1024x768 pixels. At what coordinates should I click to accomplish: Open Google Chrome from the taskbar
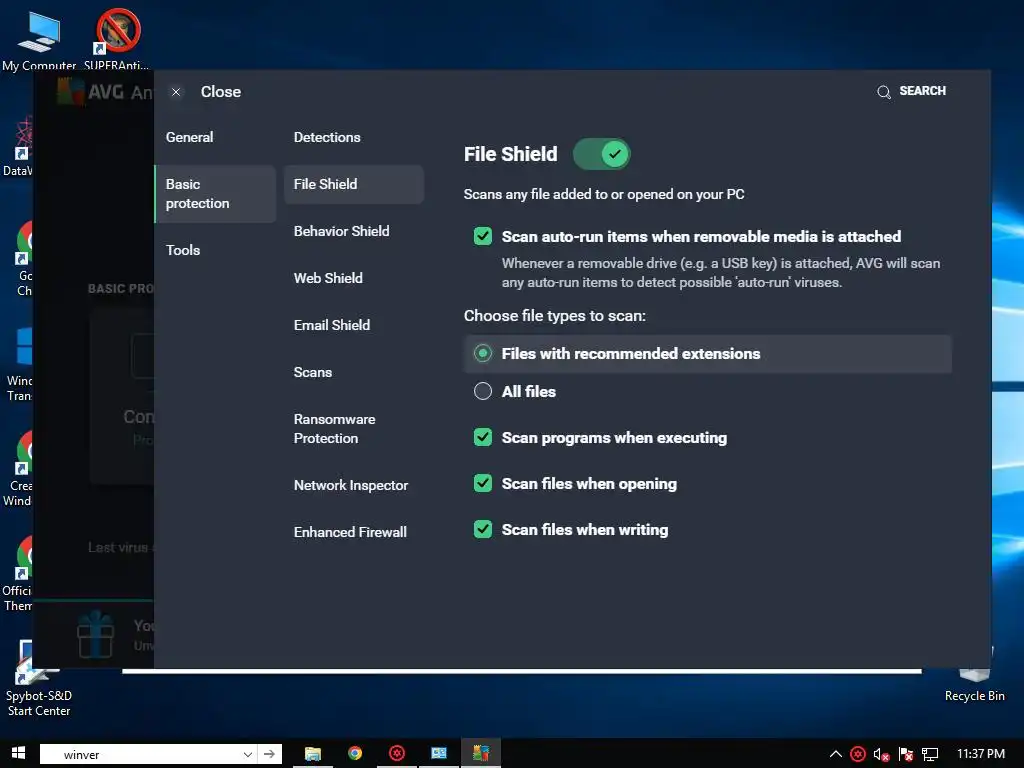coord(355,754)
